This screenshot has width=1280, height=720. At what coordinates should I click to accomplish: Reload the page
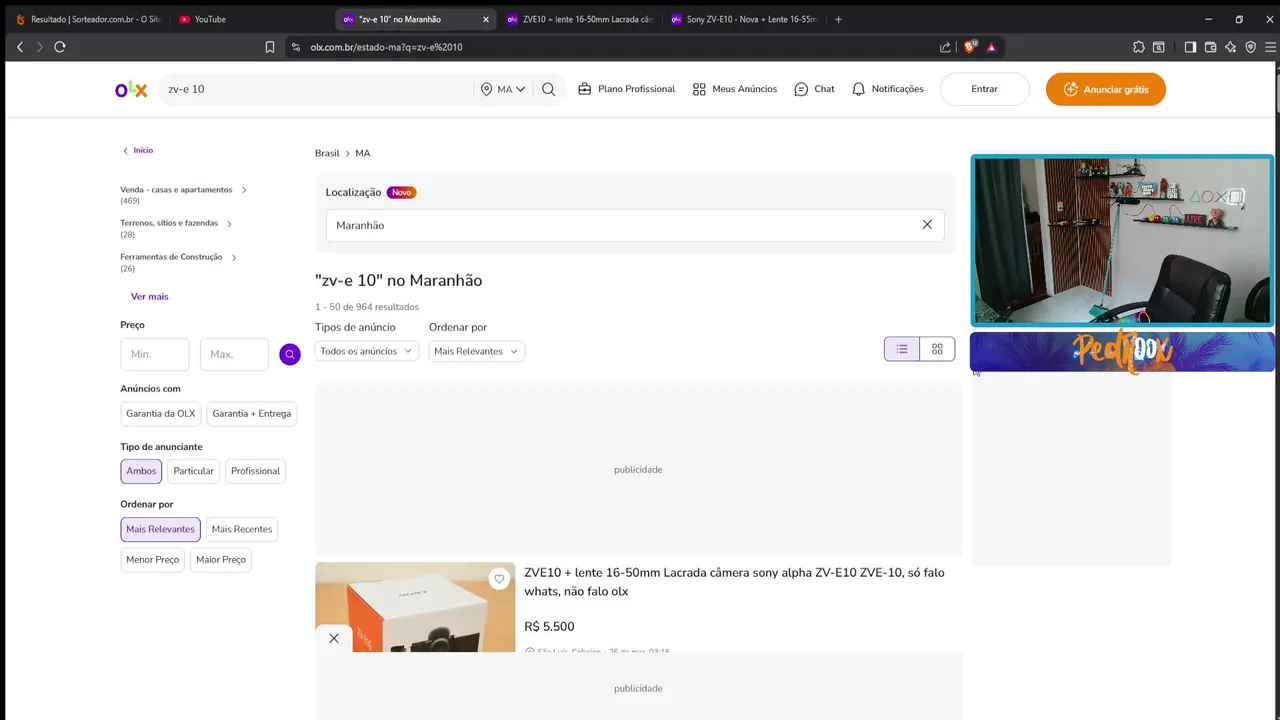60,47
